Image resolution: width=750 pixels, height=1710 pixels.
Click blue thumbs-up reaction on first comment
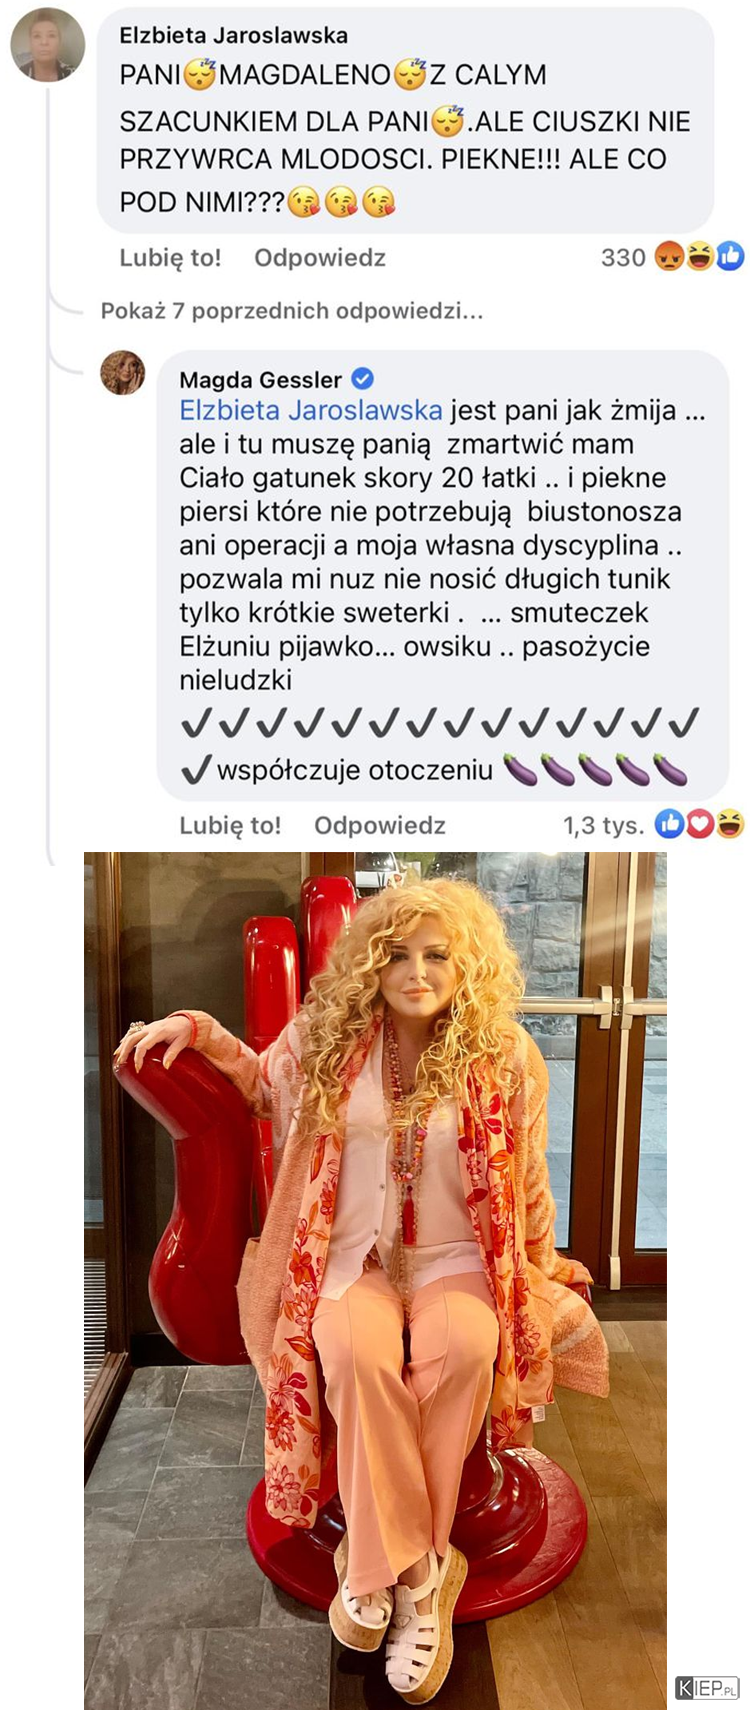click(730, 257)
